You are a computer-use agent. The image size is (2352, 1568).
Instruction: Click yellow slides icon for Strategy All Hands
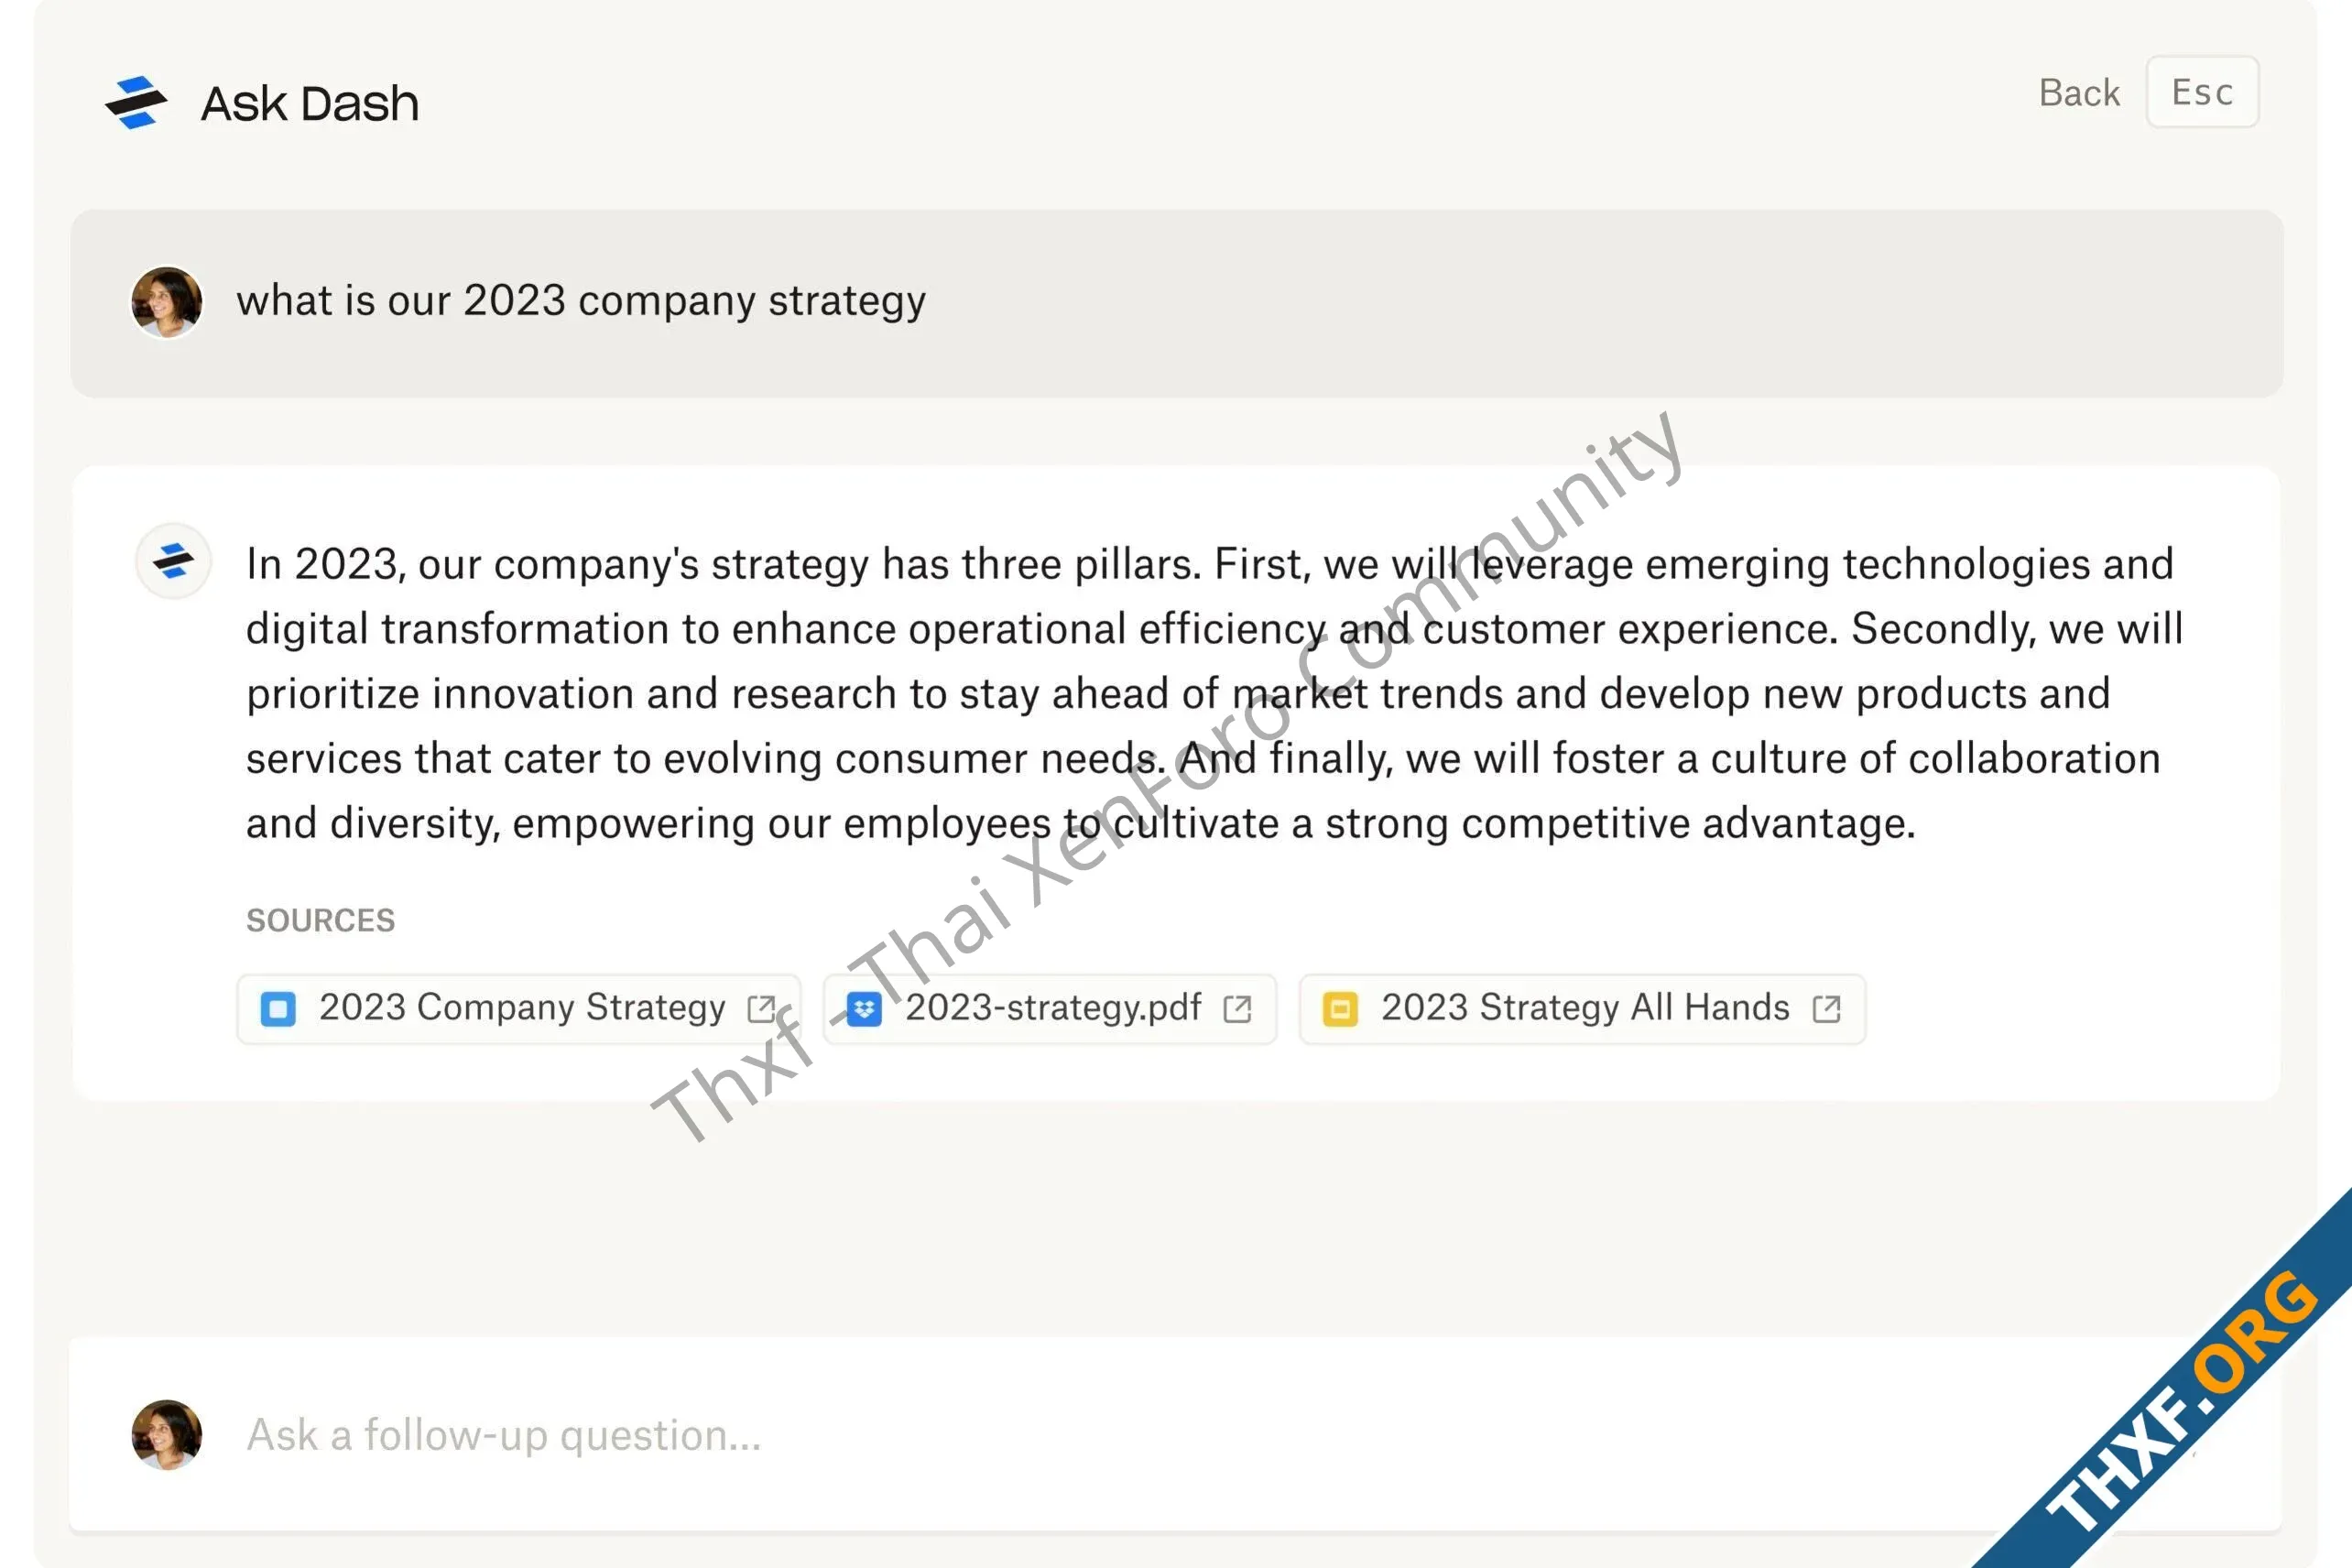tap(1340, 1009)
